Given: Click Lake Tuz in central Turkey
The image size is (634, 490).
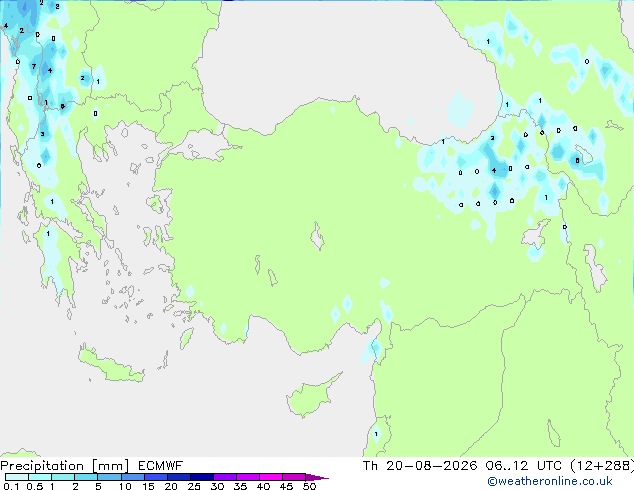Looking at the screenshot, I should 317,237.
